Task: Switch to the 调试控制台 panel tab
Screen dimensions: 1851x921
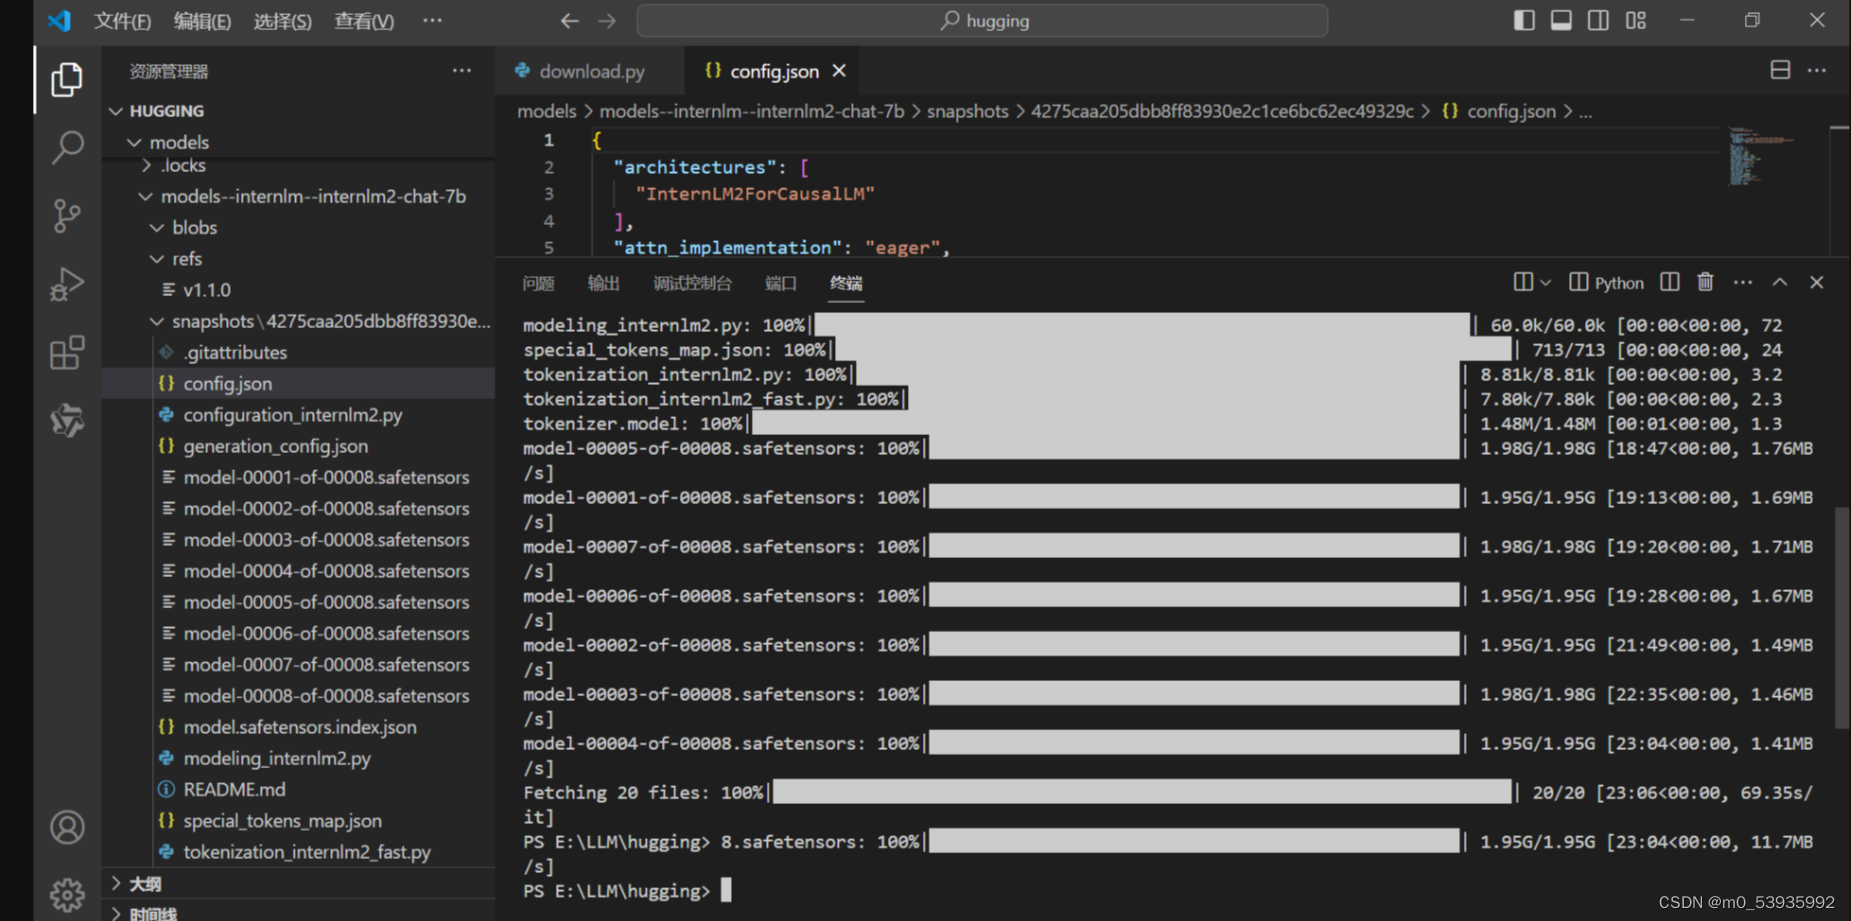Action: point(692,283)
